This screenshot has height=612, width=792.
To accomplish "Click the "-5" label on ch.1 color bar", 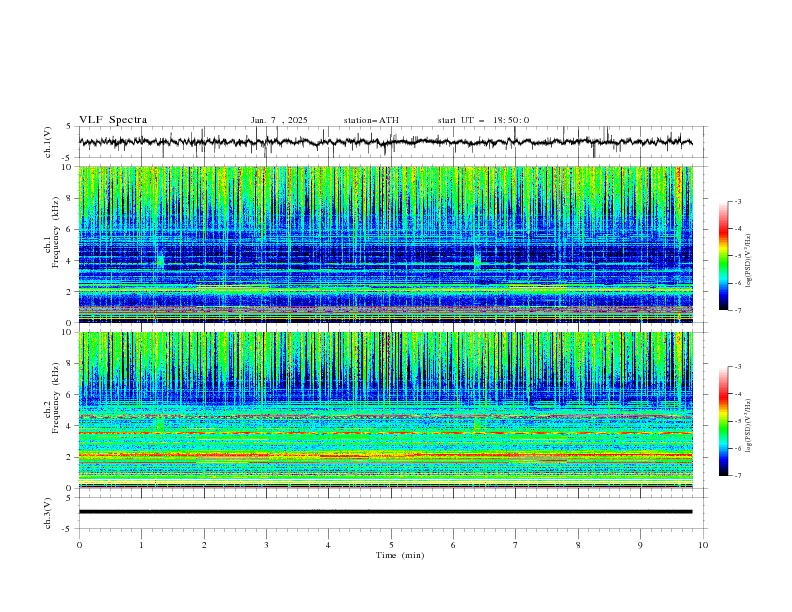I will (x=737, y=256).
